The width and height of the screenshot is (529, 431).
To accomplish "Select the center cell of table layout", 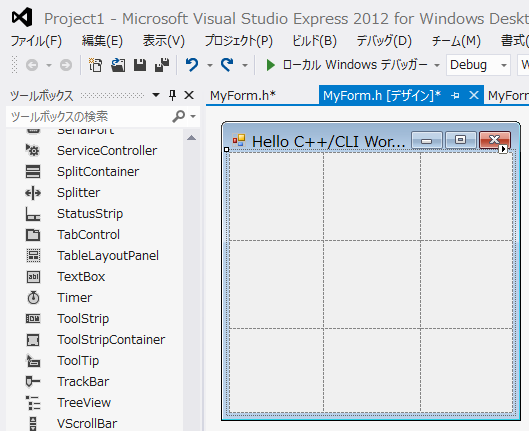I will [372, 284].
